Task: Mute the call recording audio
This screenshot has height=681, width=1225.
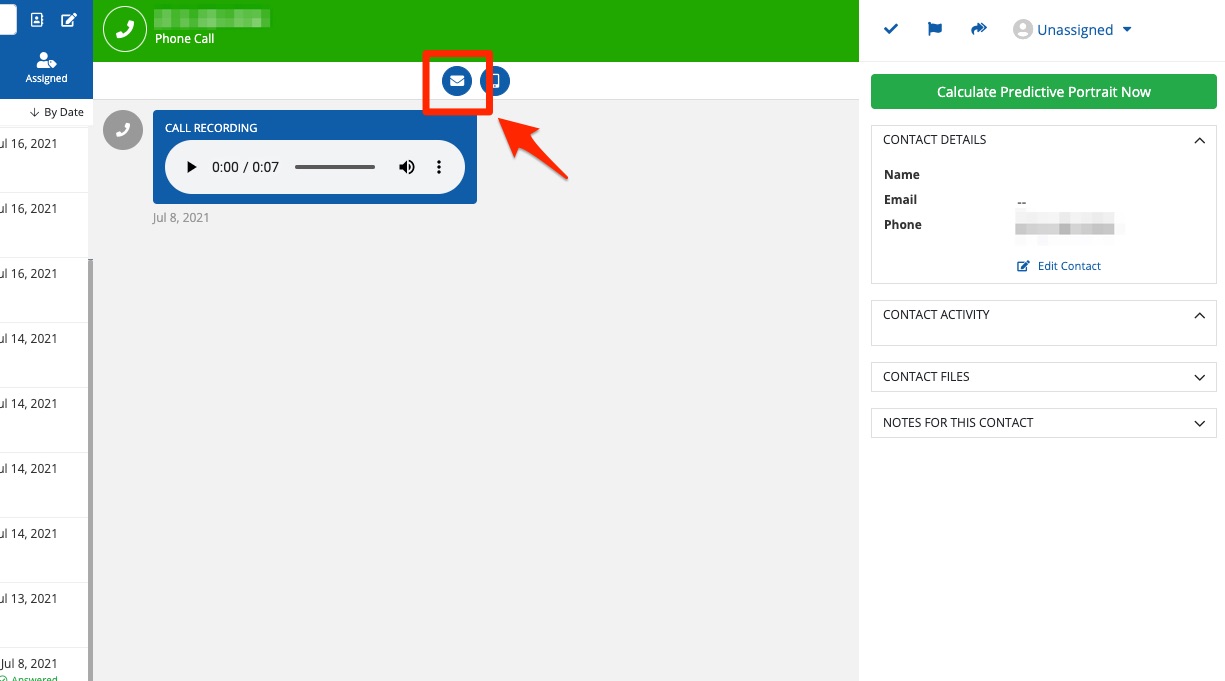Action: 407,167
